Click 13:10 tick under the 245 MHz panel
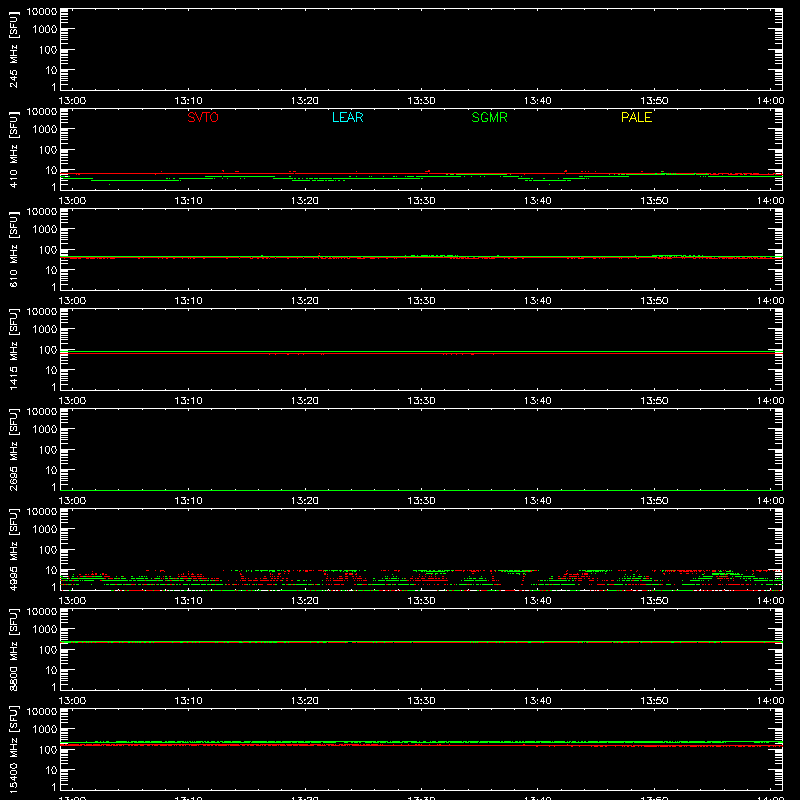 tap(188, 101)
